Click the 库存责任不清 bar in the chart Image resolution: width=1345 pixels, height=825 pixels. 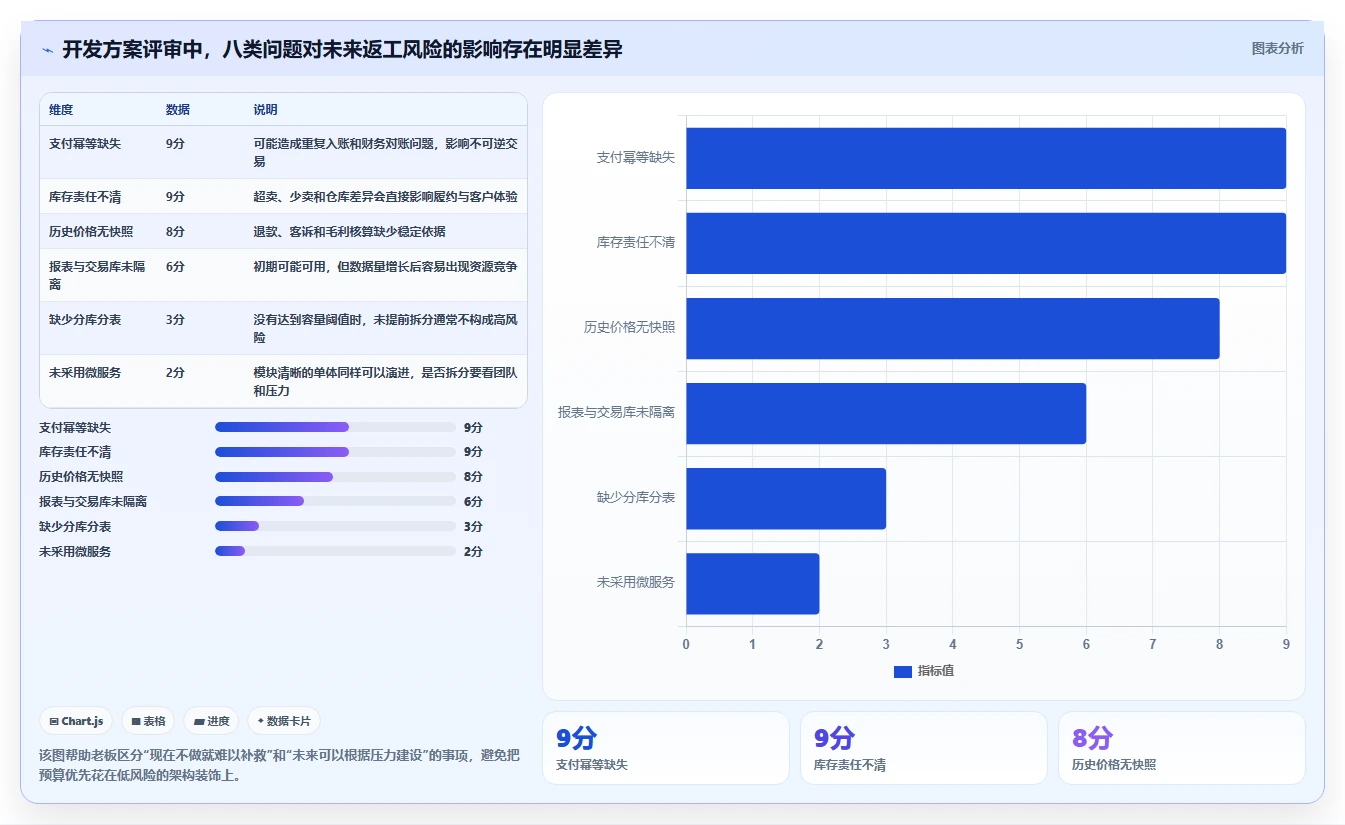click(986, 243)
